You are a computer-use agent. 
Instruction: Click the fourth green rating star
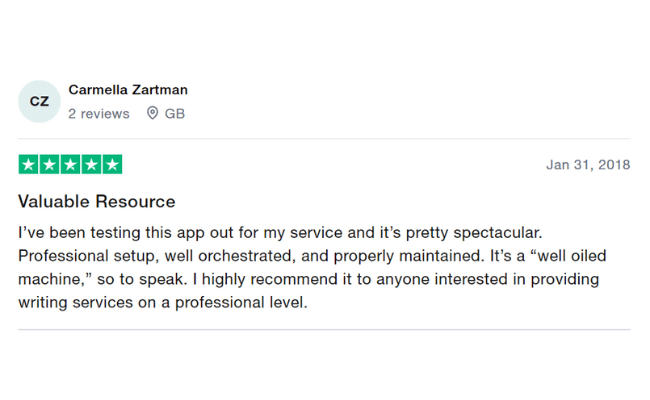91,165
